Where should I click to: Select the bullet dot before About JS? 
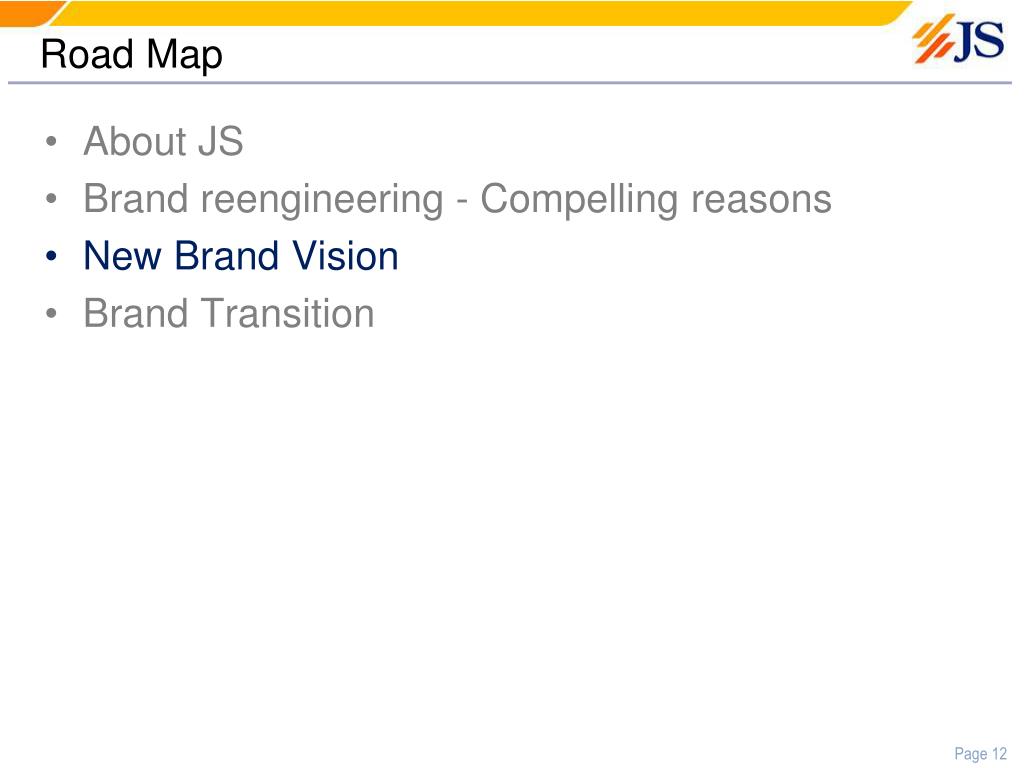pos(52,142)
